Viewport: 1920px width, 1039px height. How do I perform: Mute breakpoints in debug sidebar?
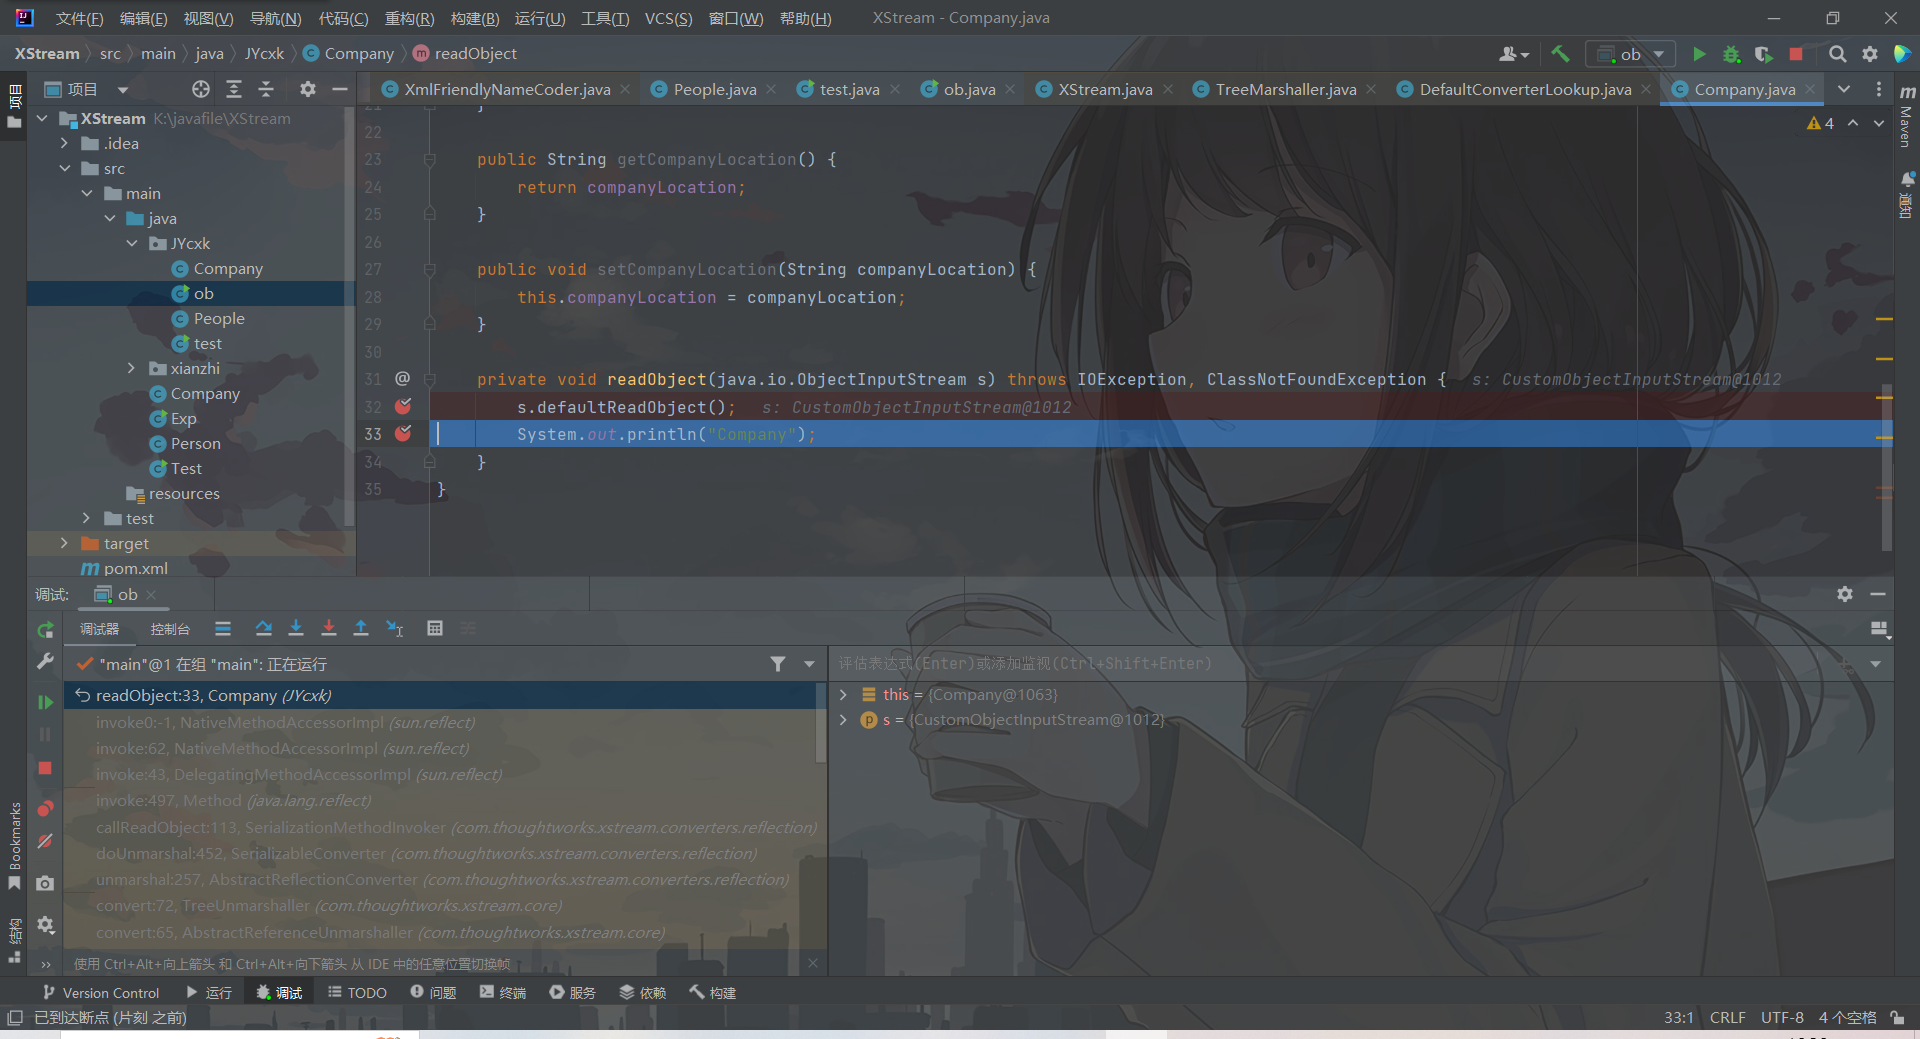pyautogui.click(x=45, y=841)
